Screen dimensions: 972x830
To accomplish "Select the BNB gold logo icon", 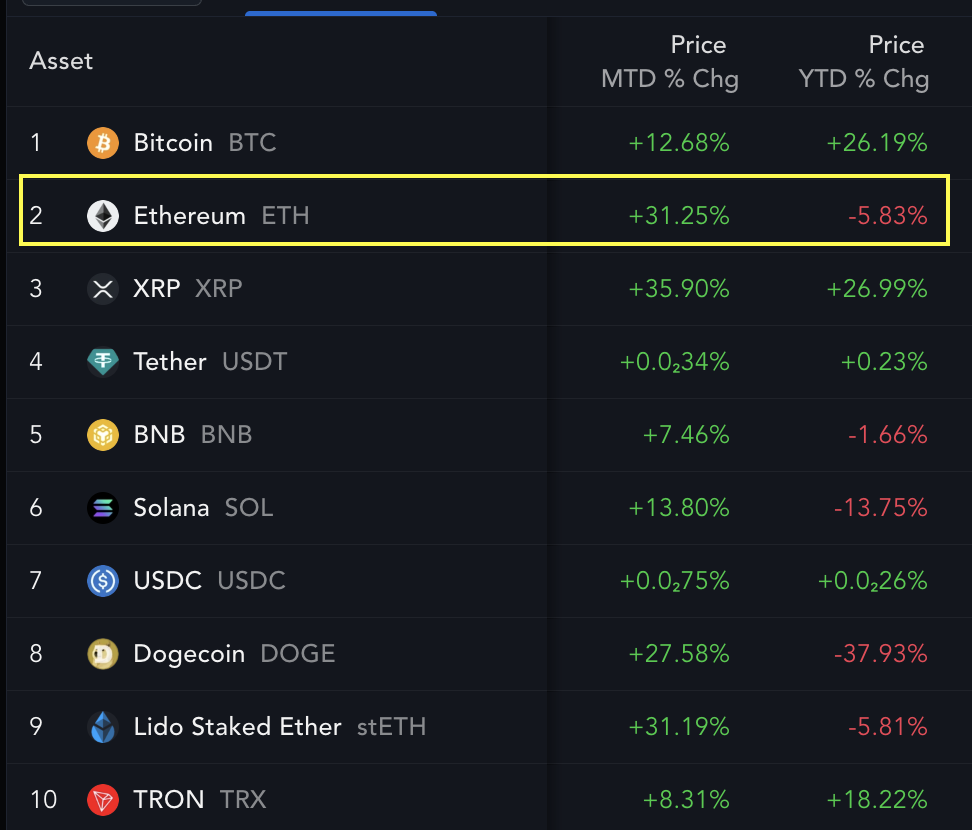I will (x=101, y=434).
